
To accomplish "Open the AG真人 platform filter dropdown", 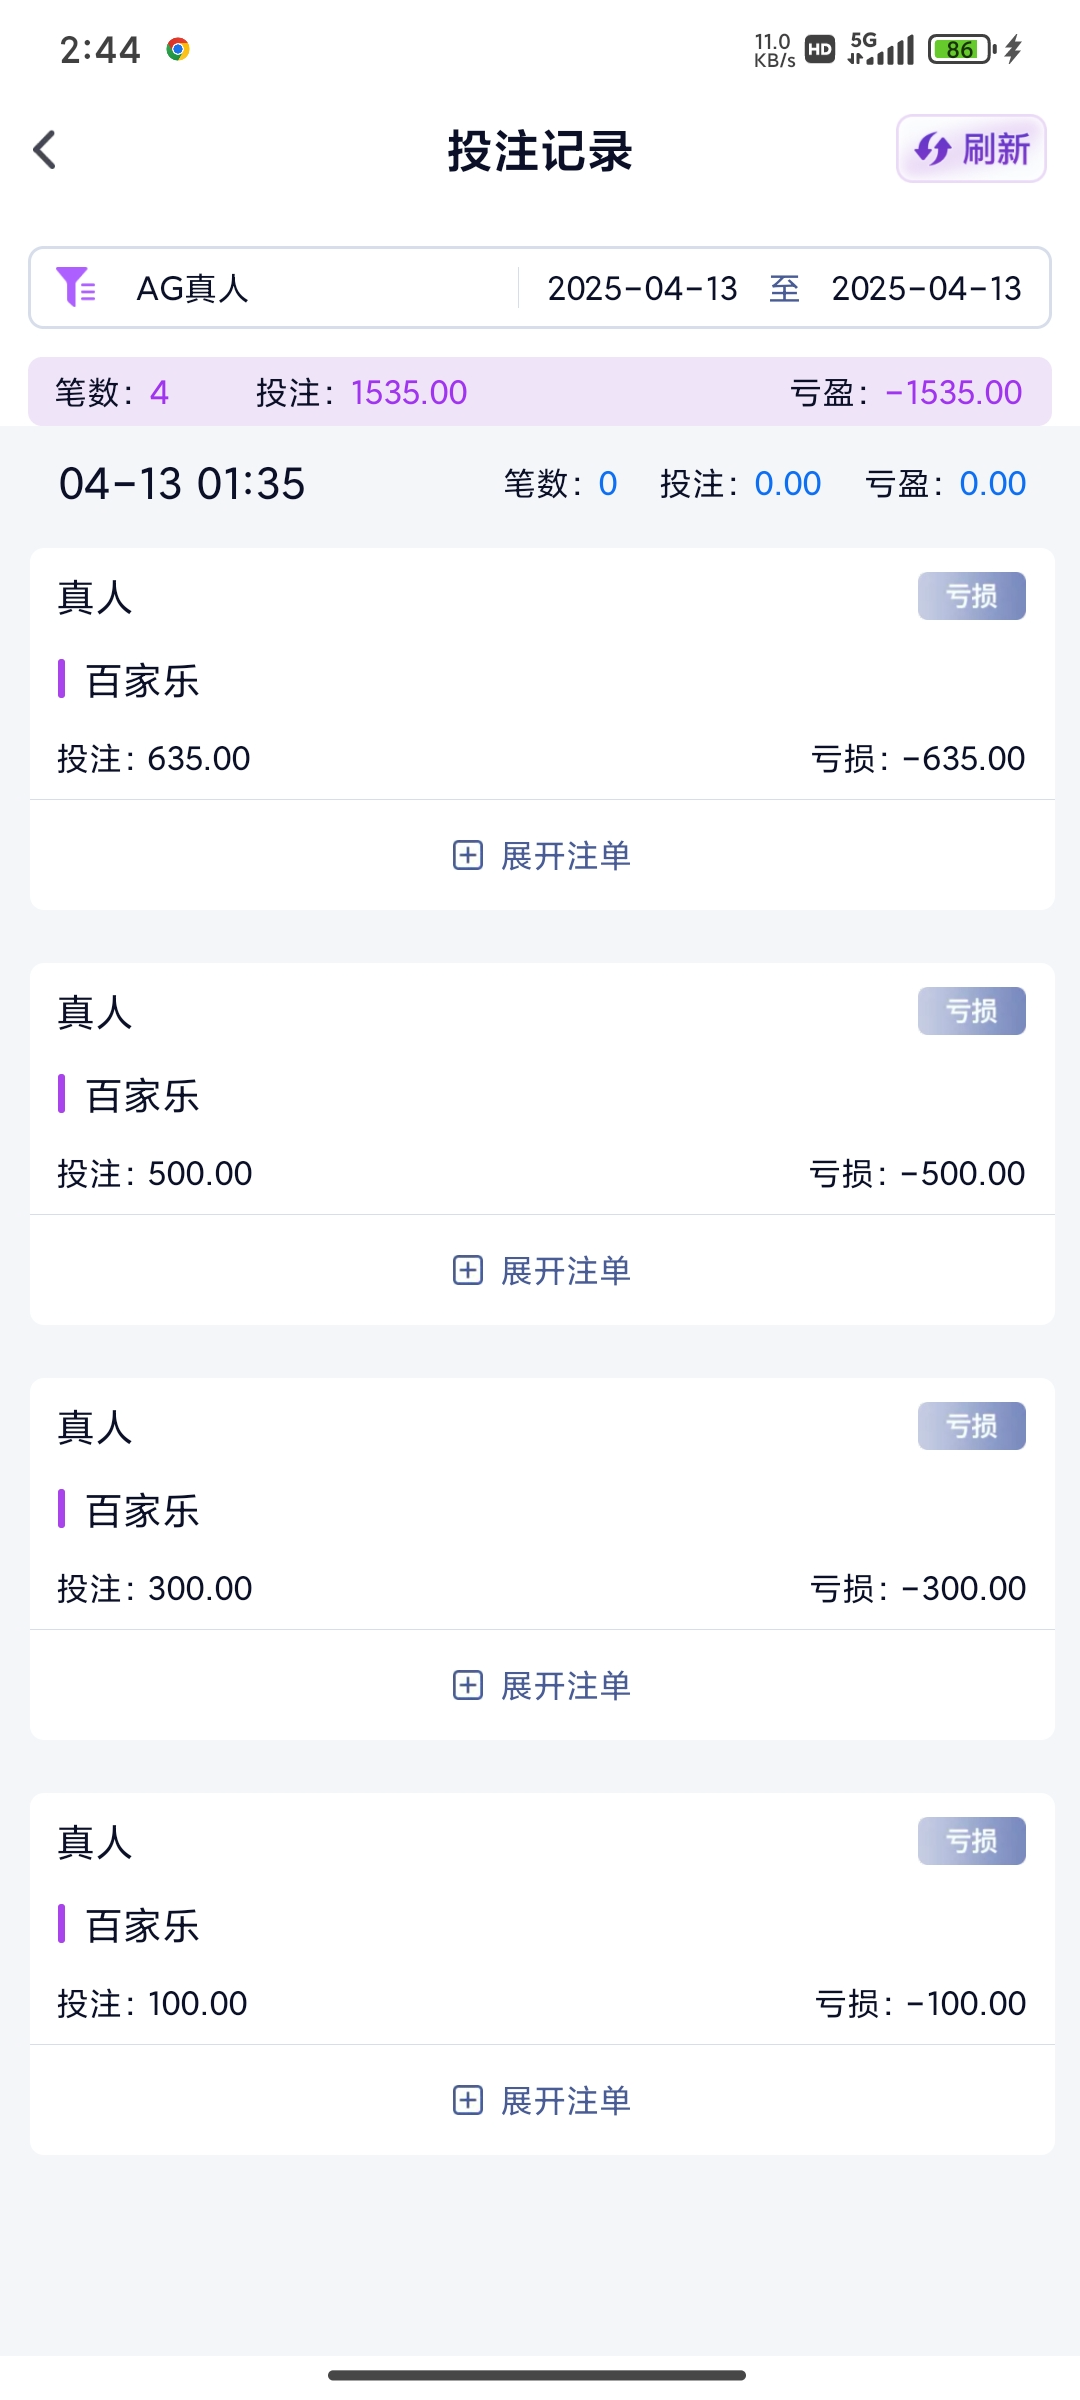I will 193,289.
